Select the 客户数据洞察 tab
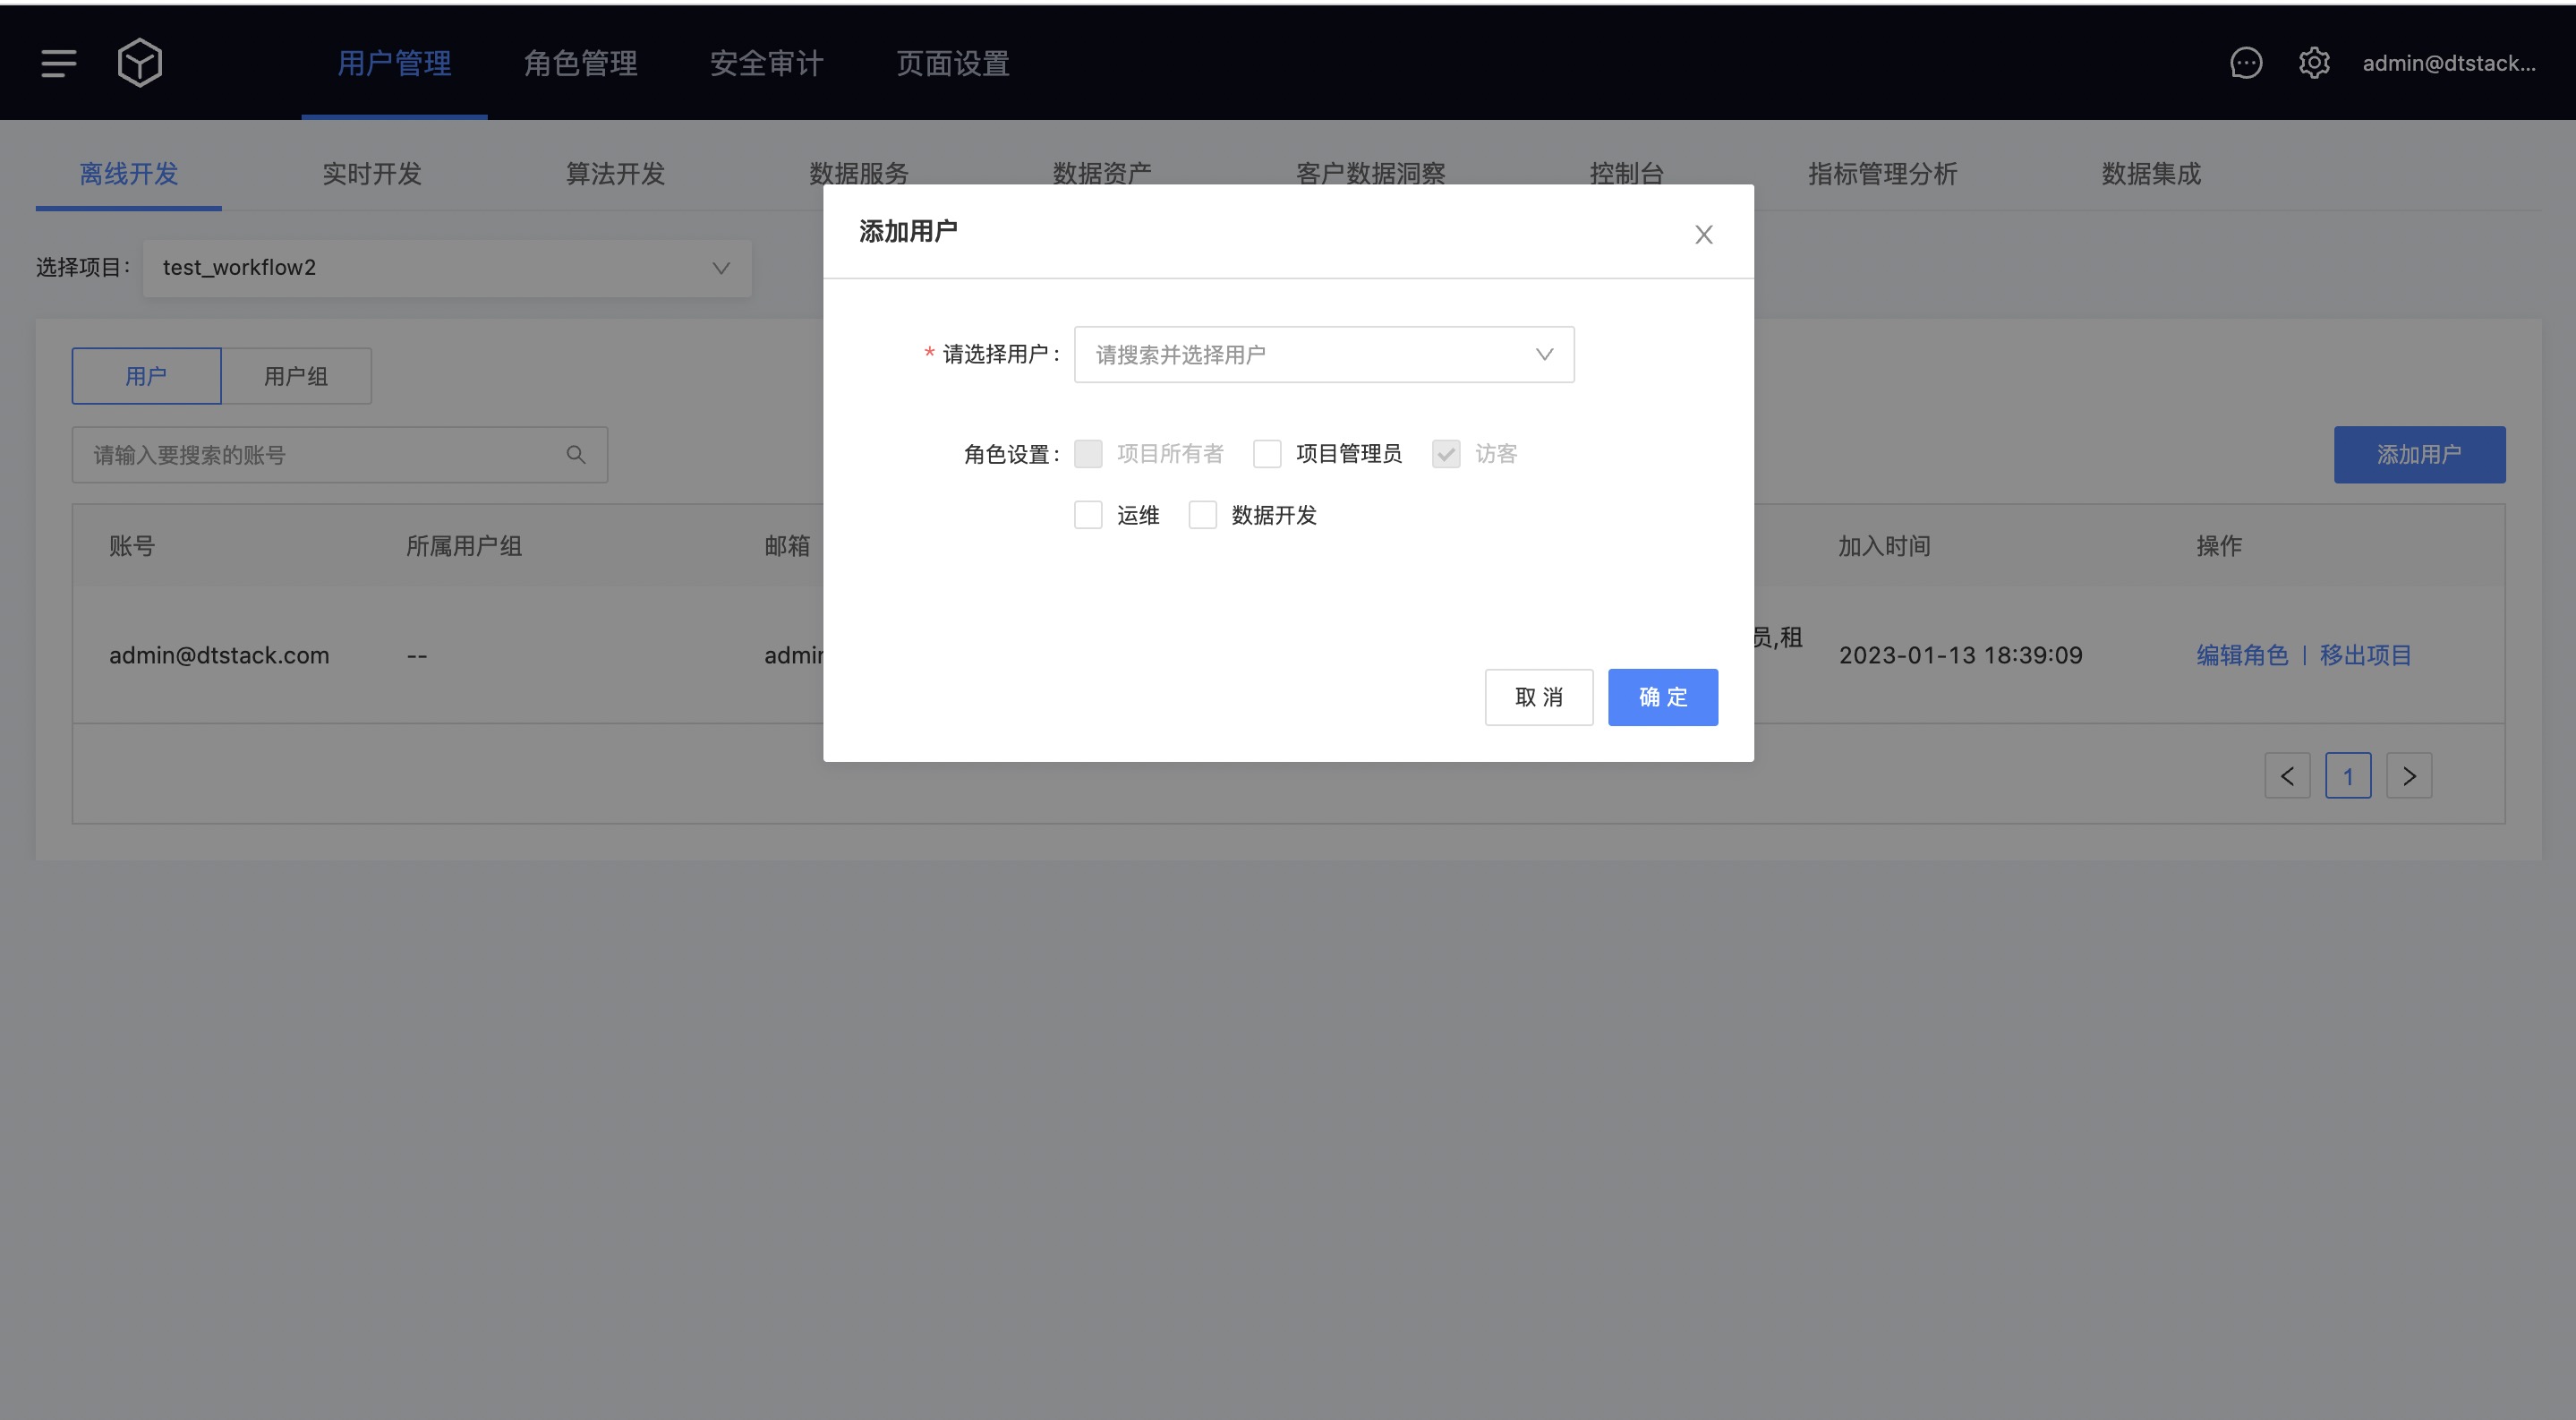The height and width of the screenshot is (1420, 2576). click(1371, 174)
